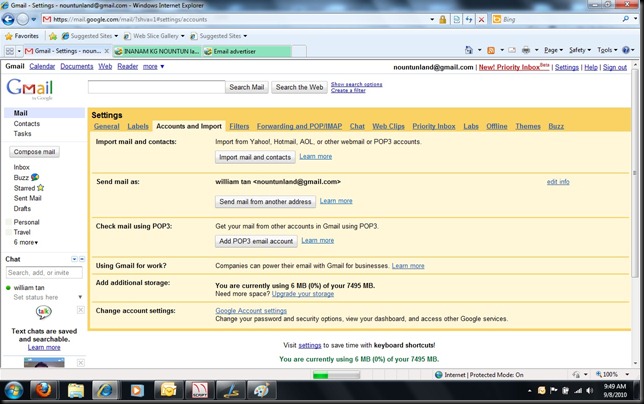Click the Buzz icon in sidebar
The image size is (644, 404).
point(35,177)
